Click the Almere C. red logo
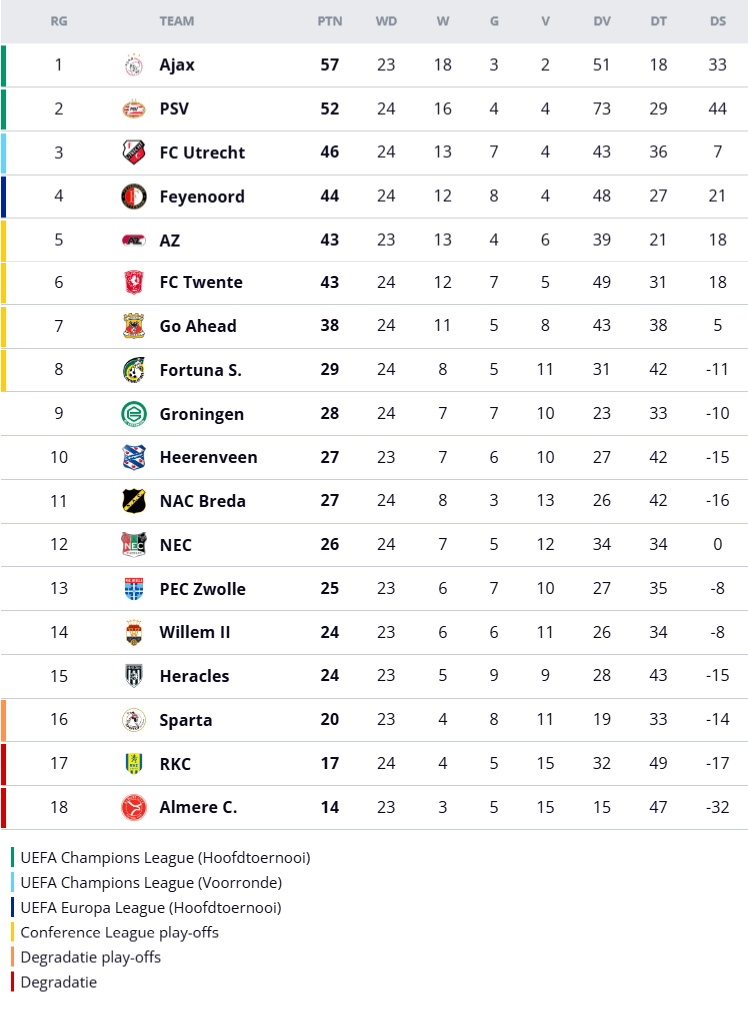Image resolution: width=748 pixels, height=1009 pixels. (133, 807)
